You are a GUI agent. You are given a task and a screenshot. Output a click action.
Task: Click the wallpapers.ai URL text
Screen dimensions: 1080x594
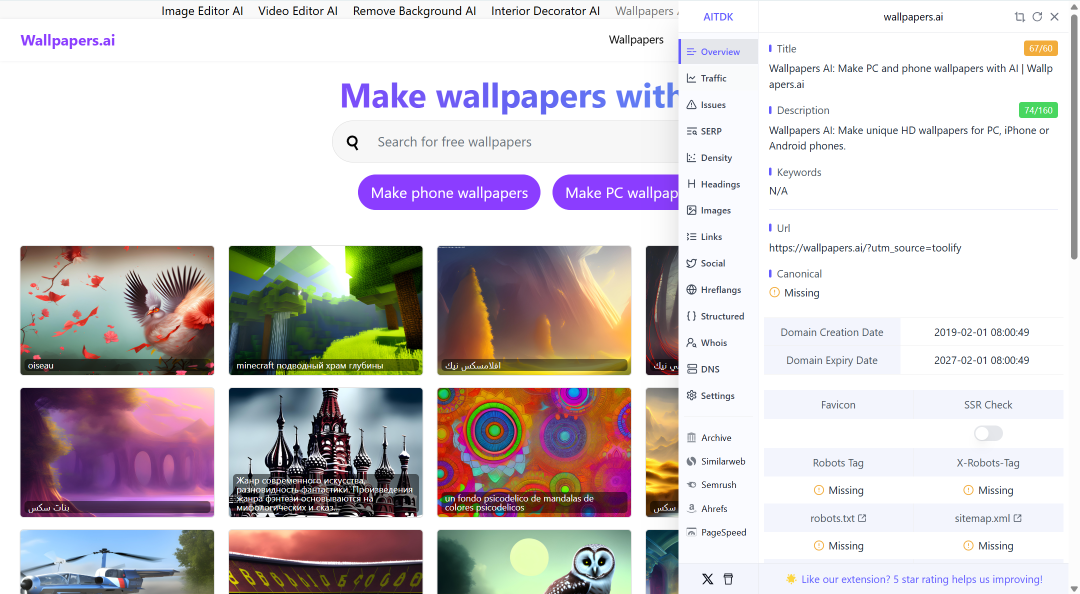(864, 248)
